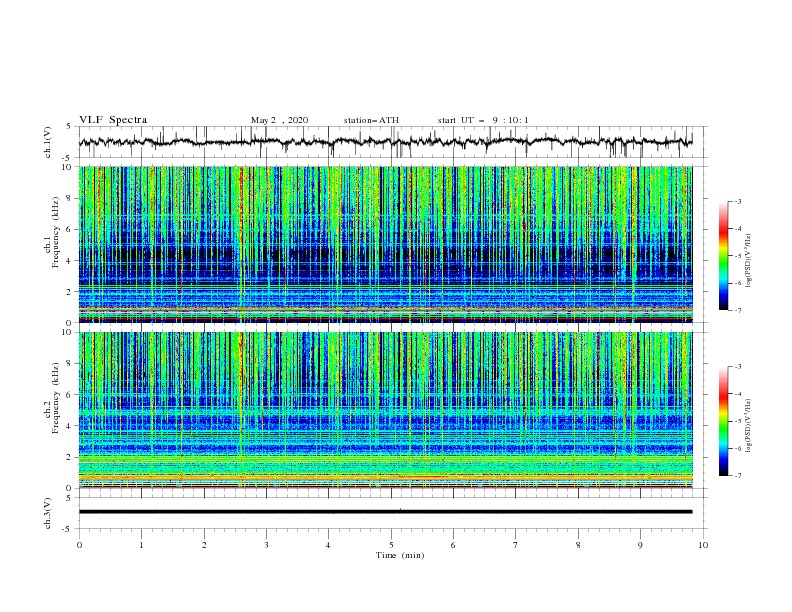Click the "-4" tick on lower colorbar
Screen dimensions: 792x612
click(738, 394)
